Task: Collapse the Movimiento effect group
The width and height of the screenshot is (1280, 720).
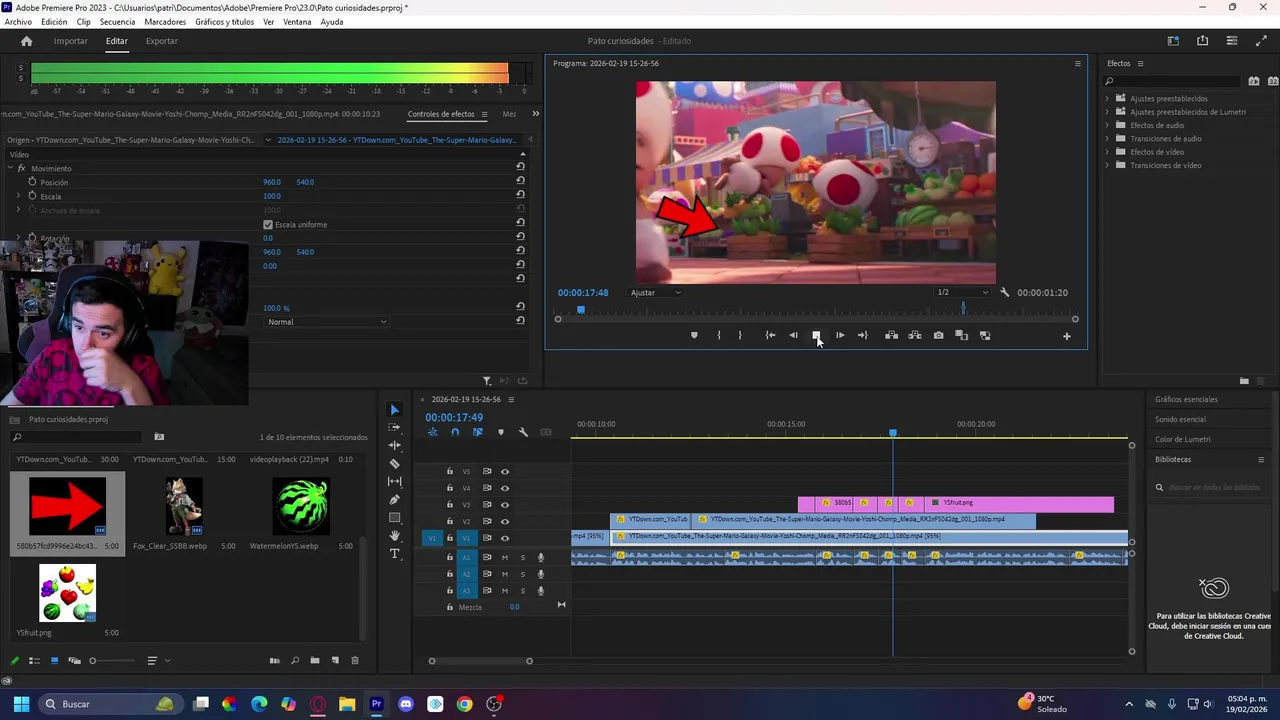Action: [10, 168]
